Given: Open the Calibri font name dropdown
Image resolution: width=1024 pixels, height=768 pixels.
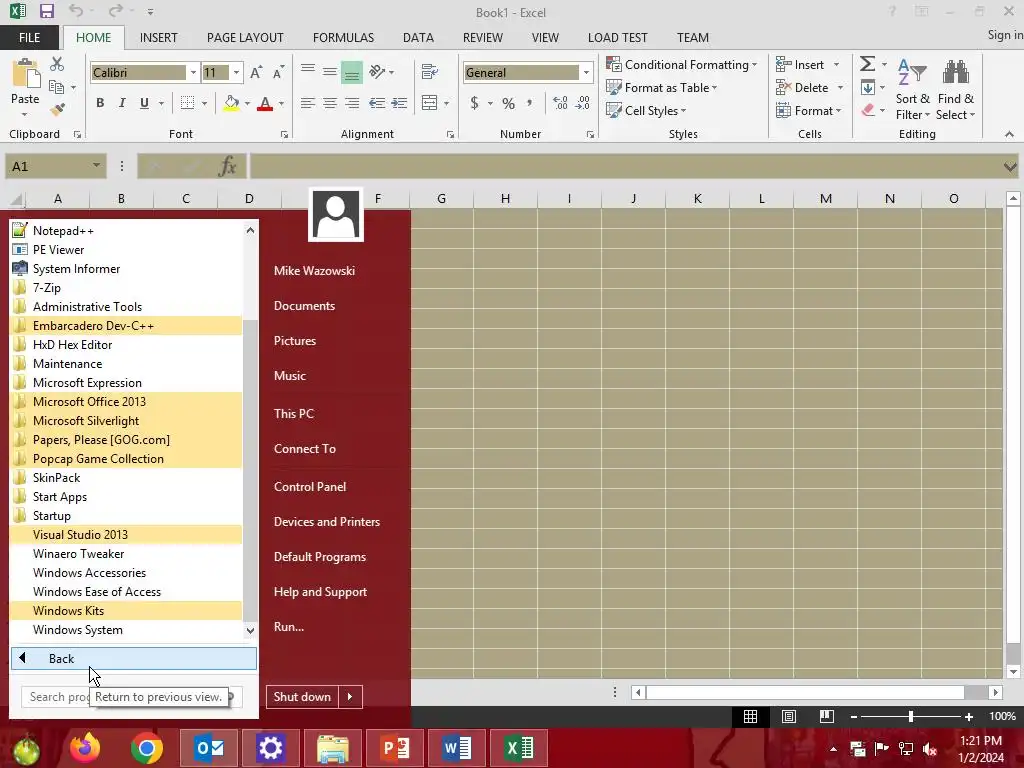Looking at the screenshot, I should coord(193,72).
